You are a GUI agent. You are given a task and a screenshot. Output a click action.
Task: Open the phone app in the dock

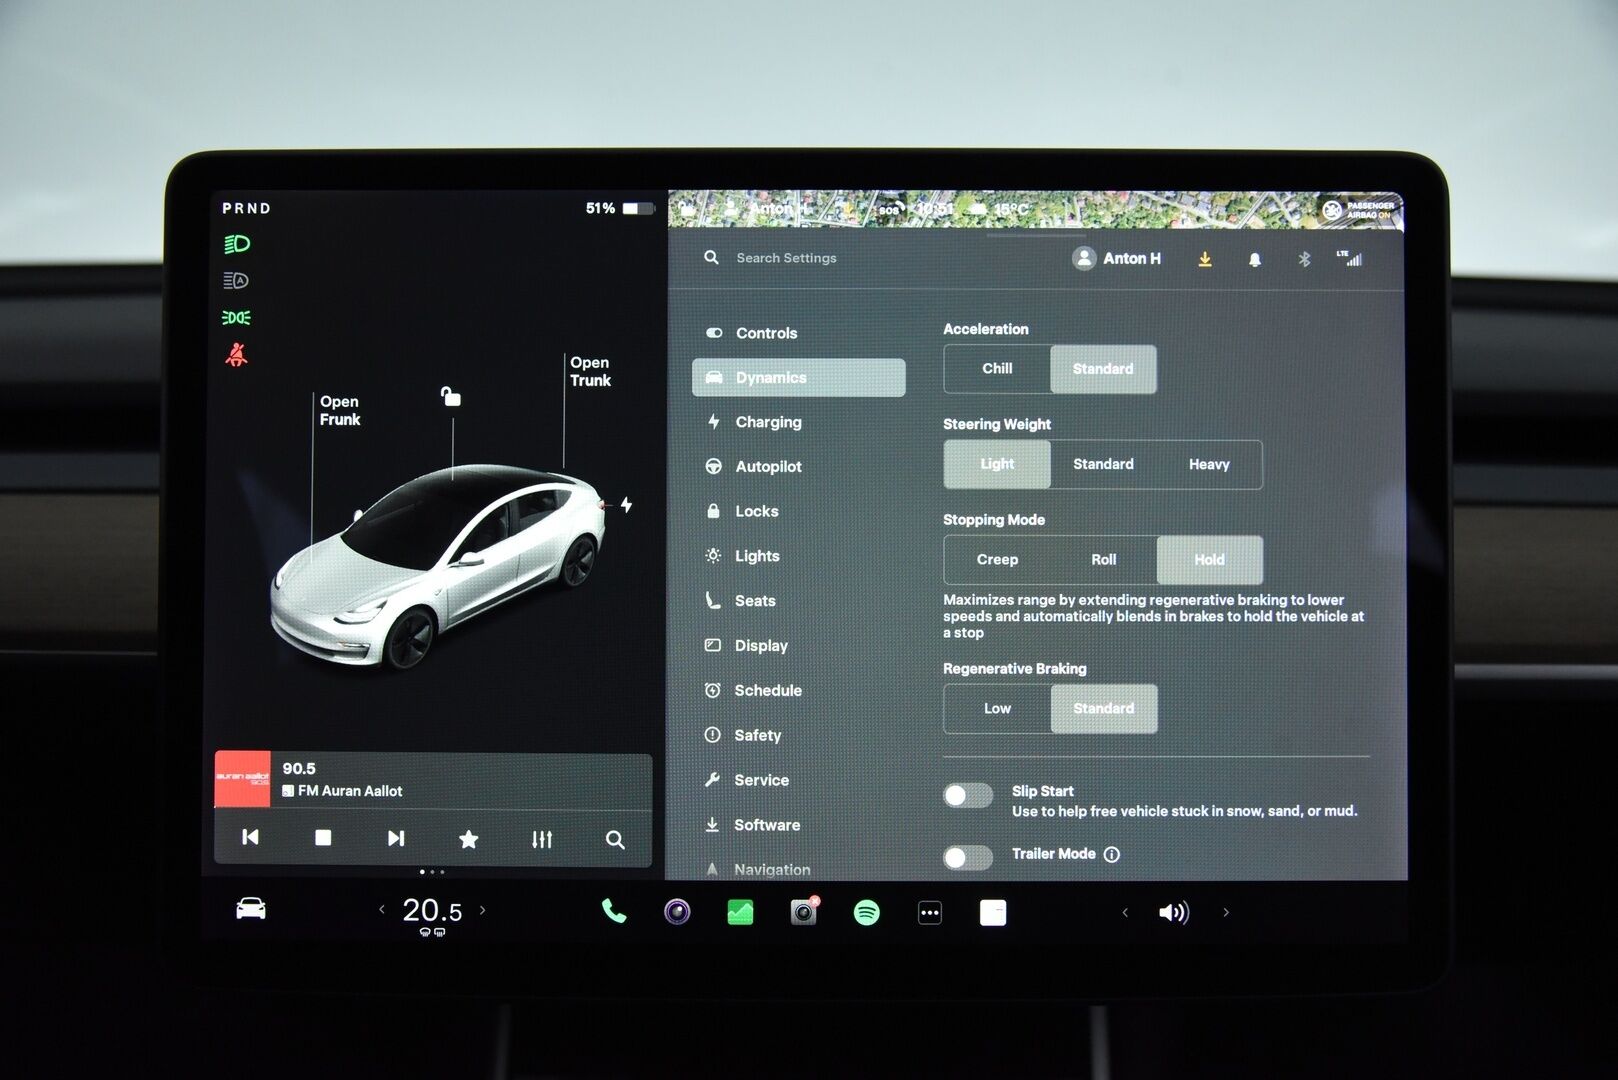click(x=614, y=911)
